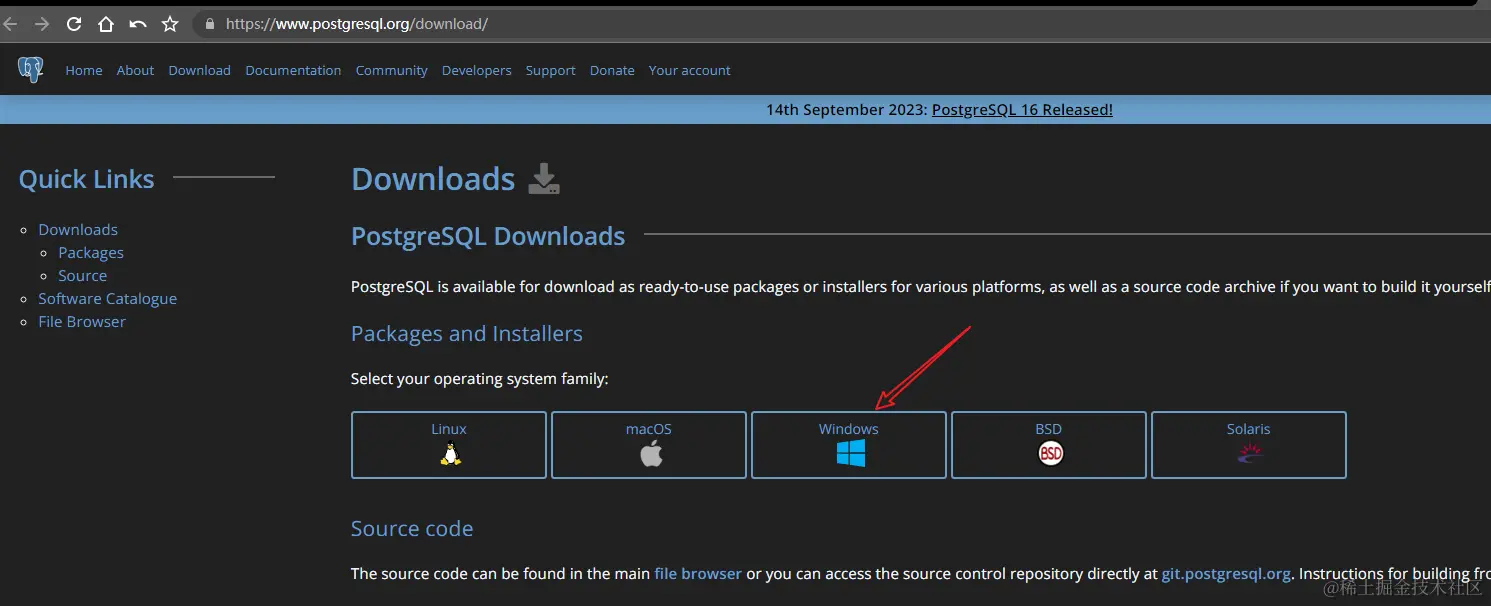Select the BSD operating system button

pyautogui.click(x=1049, y=445)
